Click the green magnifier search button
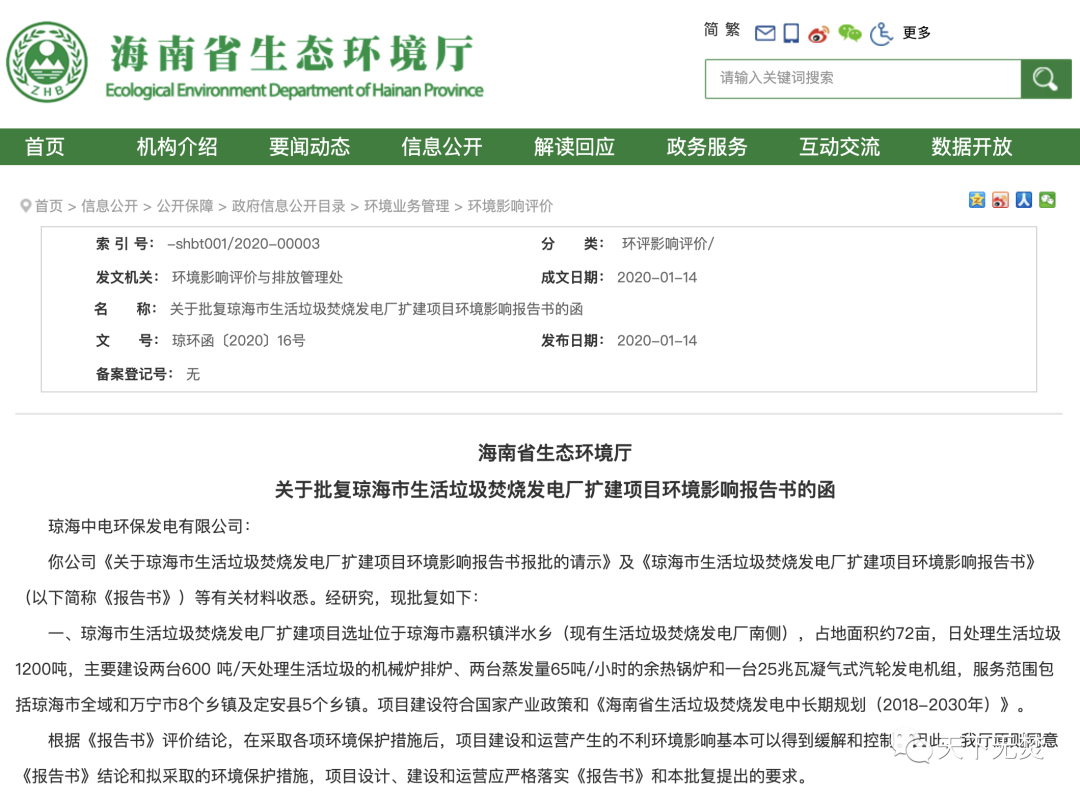The width and height of the screenshot is (1080, 795). (x=1045, y=79)
